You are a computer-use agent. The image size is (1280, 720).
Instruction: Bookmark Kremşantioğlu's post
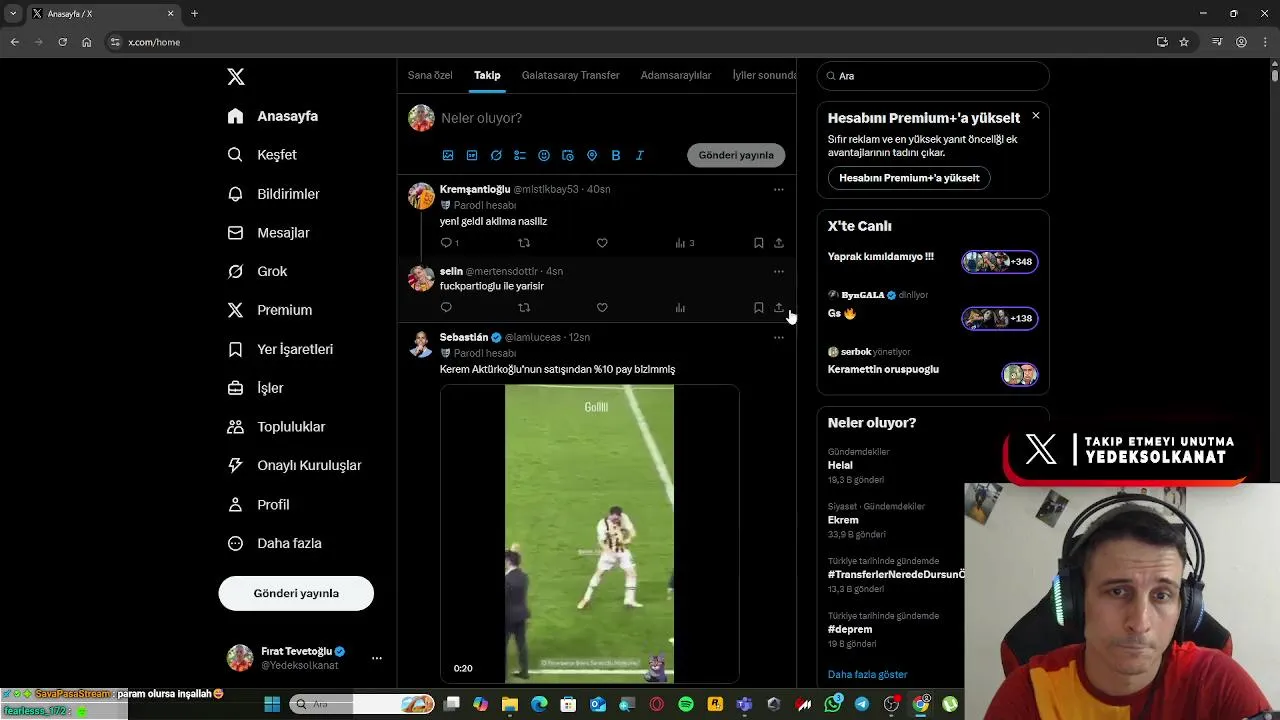pyautogui.click(x=758, y=243)
